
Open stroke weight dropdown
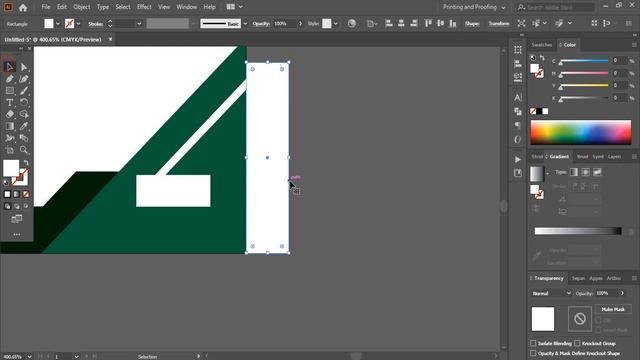pos(139,24)
